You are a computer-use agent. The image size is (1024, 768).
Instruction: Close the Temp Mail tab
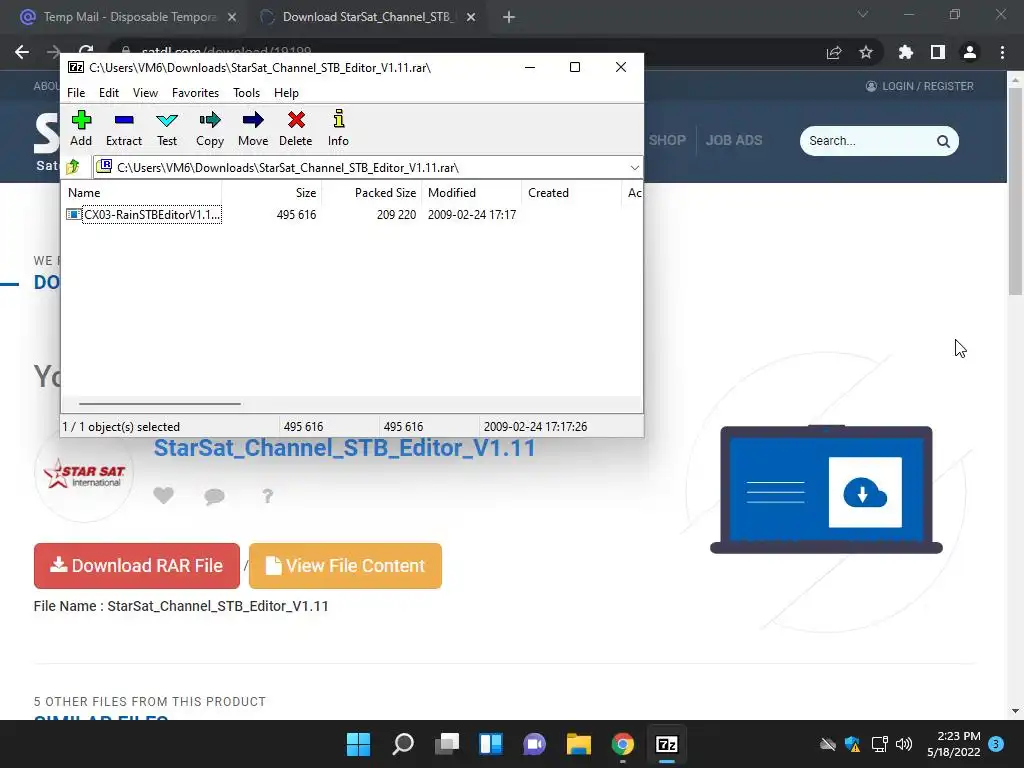[x=232, y=17]
